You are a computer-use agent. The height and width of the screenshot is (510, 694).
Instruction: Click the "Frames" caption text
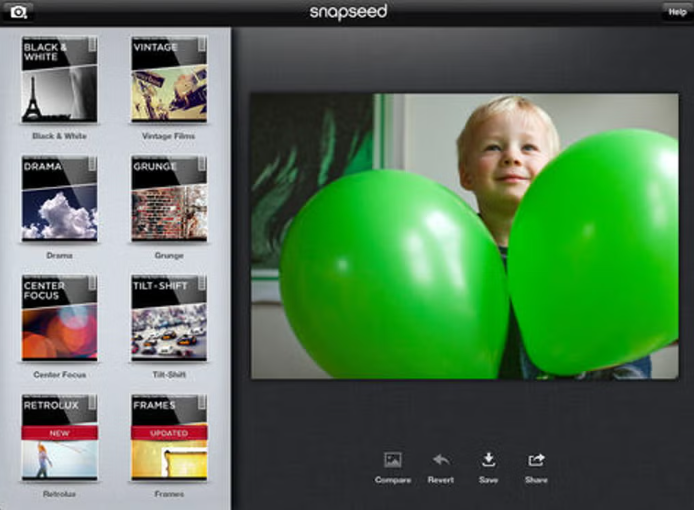pos(169,494)
